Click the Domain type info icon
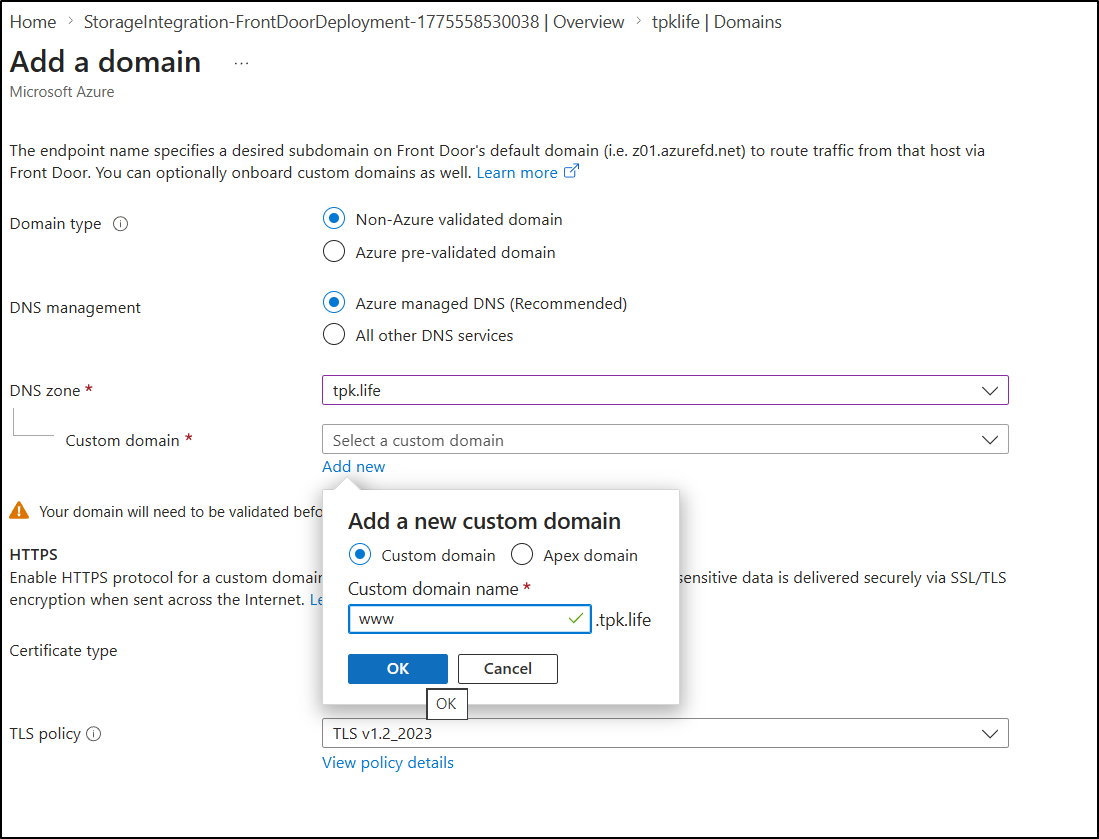This screenshot has height=839, width=1099. tap(121, 224)
